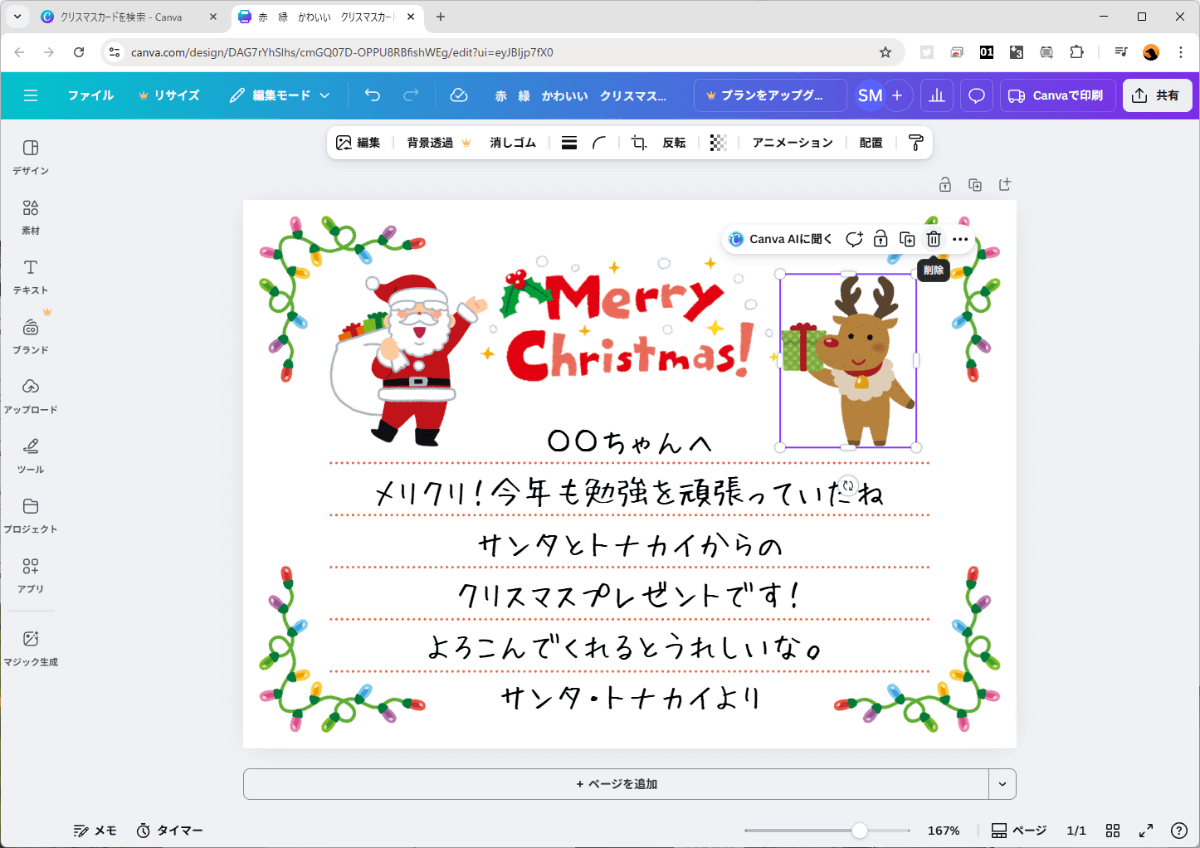Viewport: 1200px width, 848px height.
Task: Click the design title text field
Action: click(580, 95)
